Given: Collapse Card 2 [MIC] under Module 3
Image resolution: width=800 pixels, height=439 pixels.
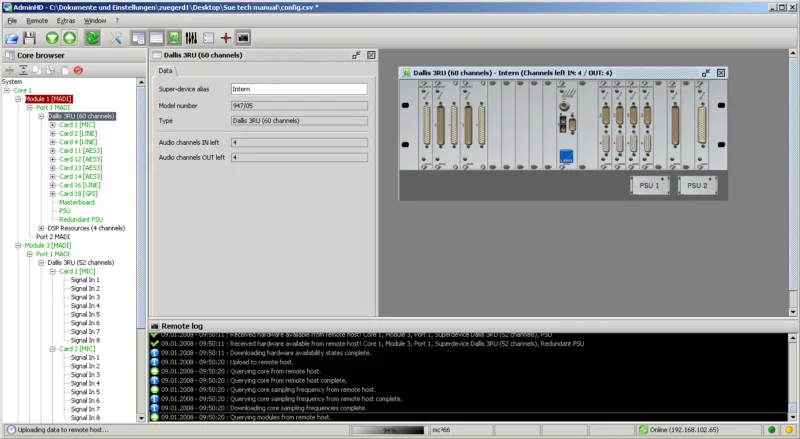Looking at the screenshot, I should [53, 349].
